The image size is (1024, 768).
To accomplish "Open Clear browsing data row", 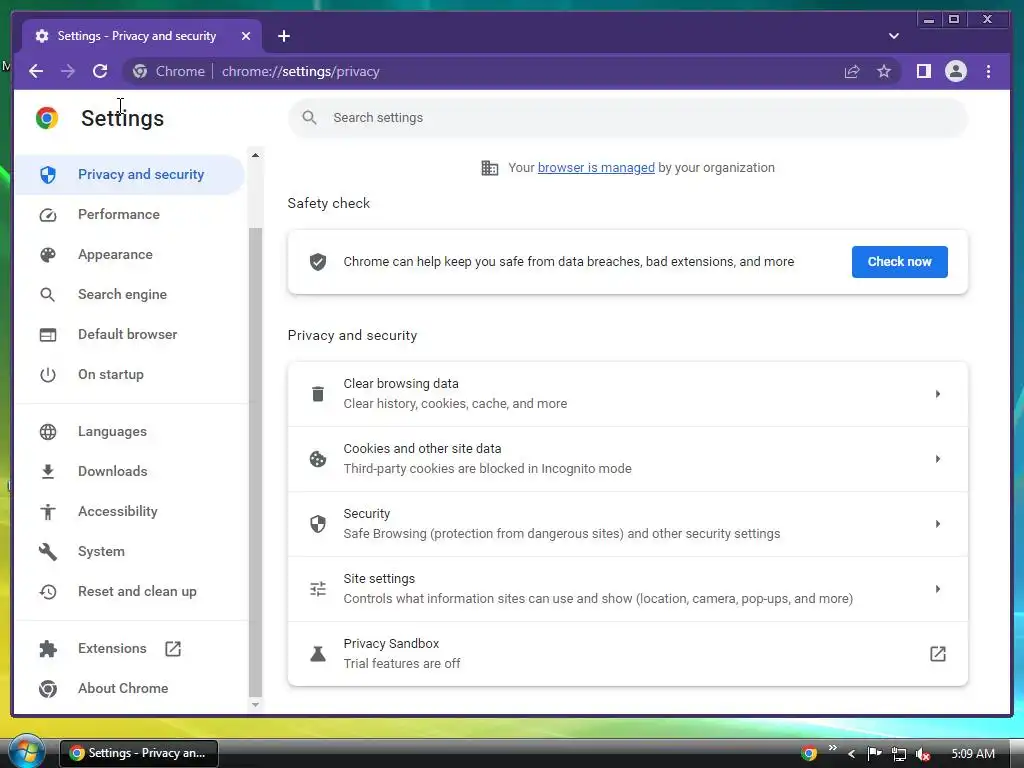I will click(628, 394).
